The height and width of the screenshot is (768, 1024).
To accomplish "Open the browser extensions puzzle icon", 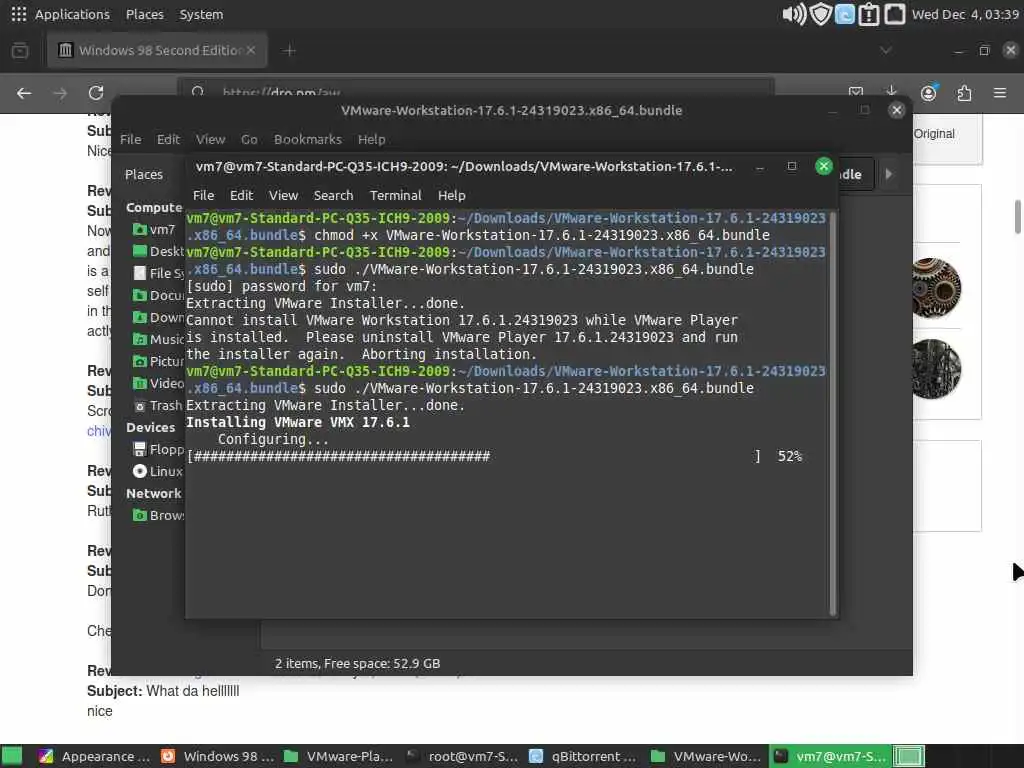I will click(x=964, y=93).
